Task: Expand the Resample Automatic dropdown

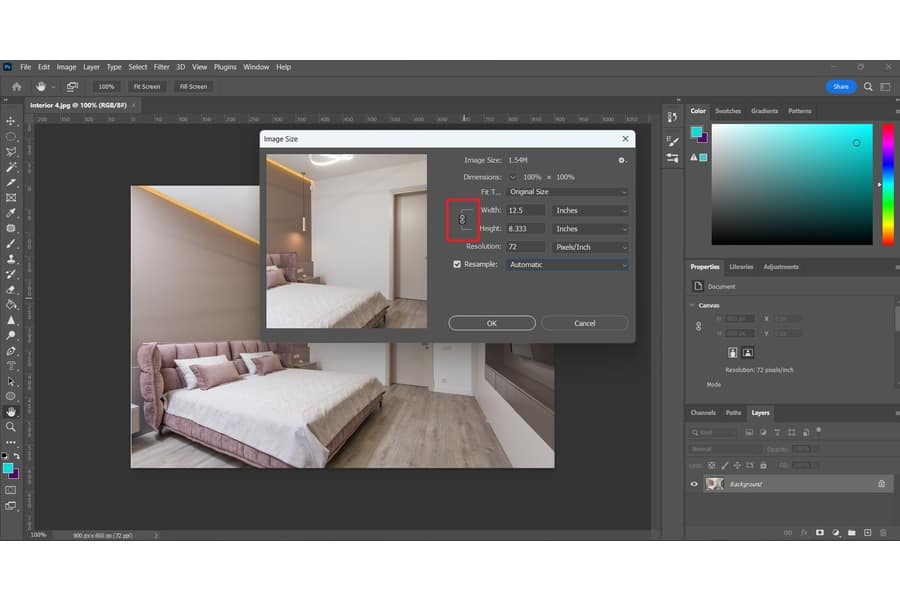Action: pyautogui.click(x=567, y=265)
